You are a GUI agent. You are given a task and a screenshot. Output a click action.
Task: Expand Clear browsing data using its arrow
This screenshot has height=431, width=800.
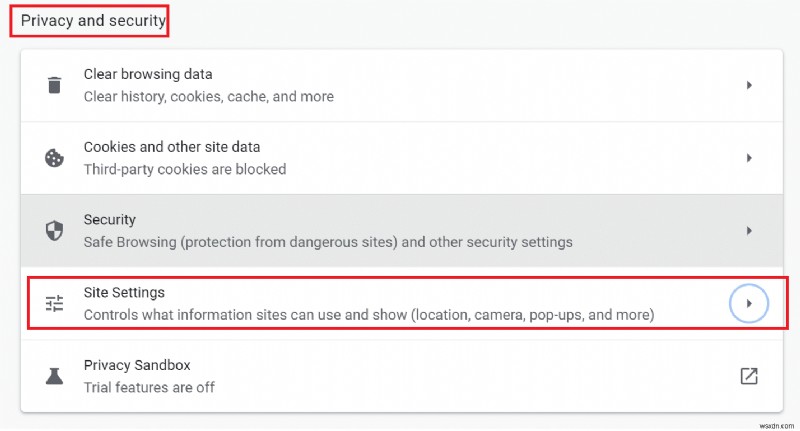tap(749, 86)
